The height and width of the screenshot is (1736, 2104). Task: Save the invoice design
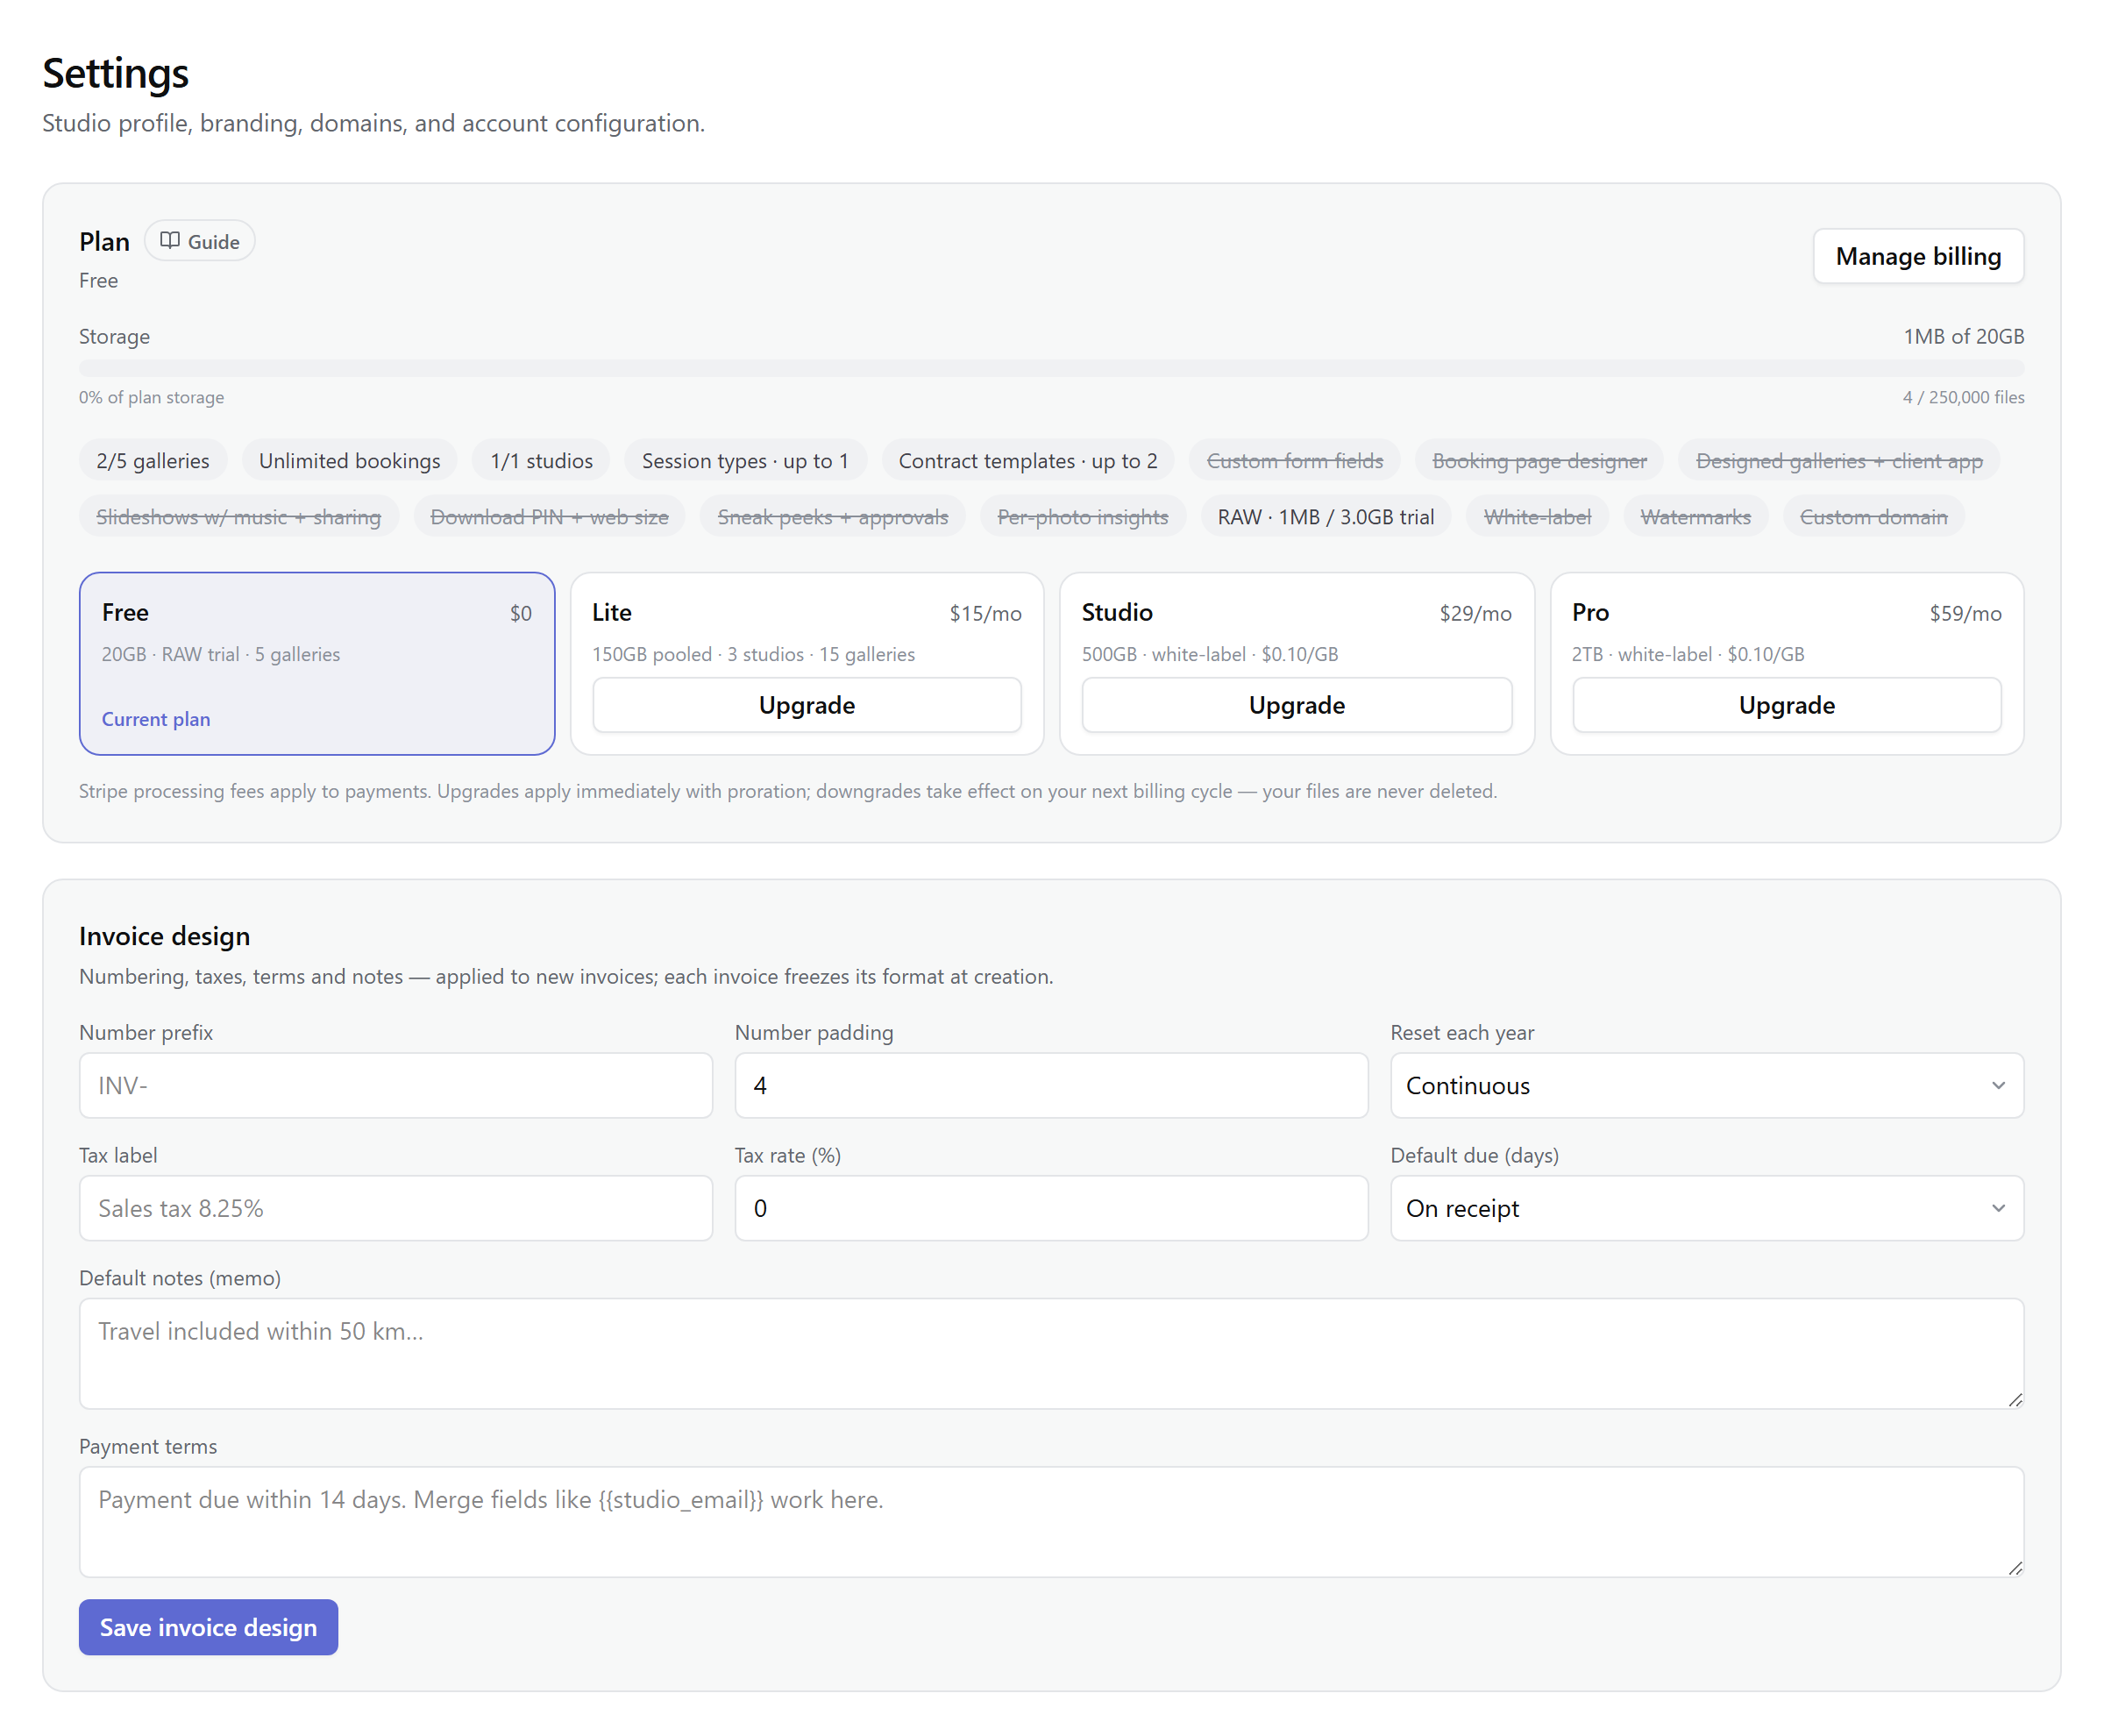208,1627
